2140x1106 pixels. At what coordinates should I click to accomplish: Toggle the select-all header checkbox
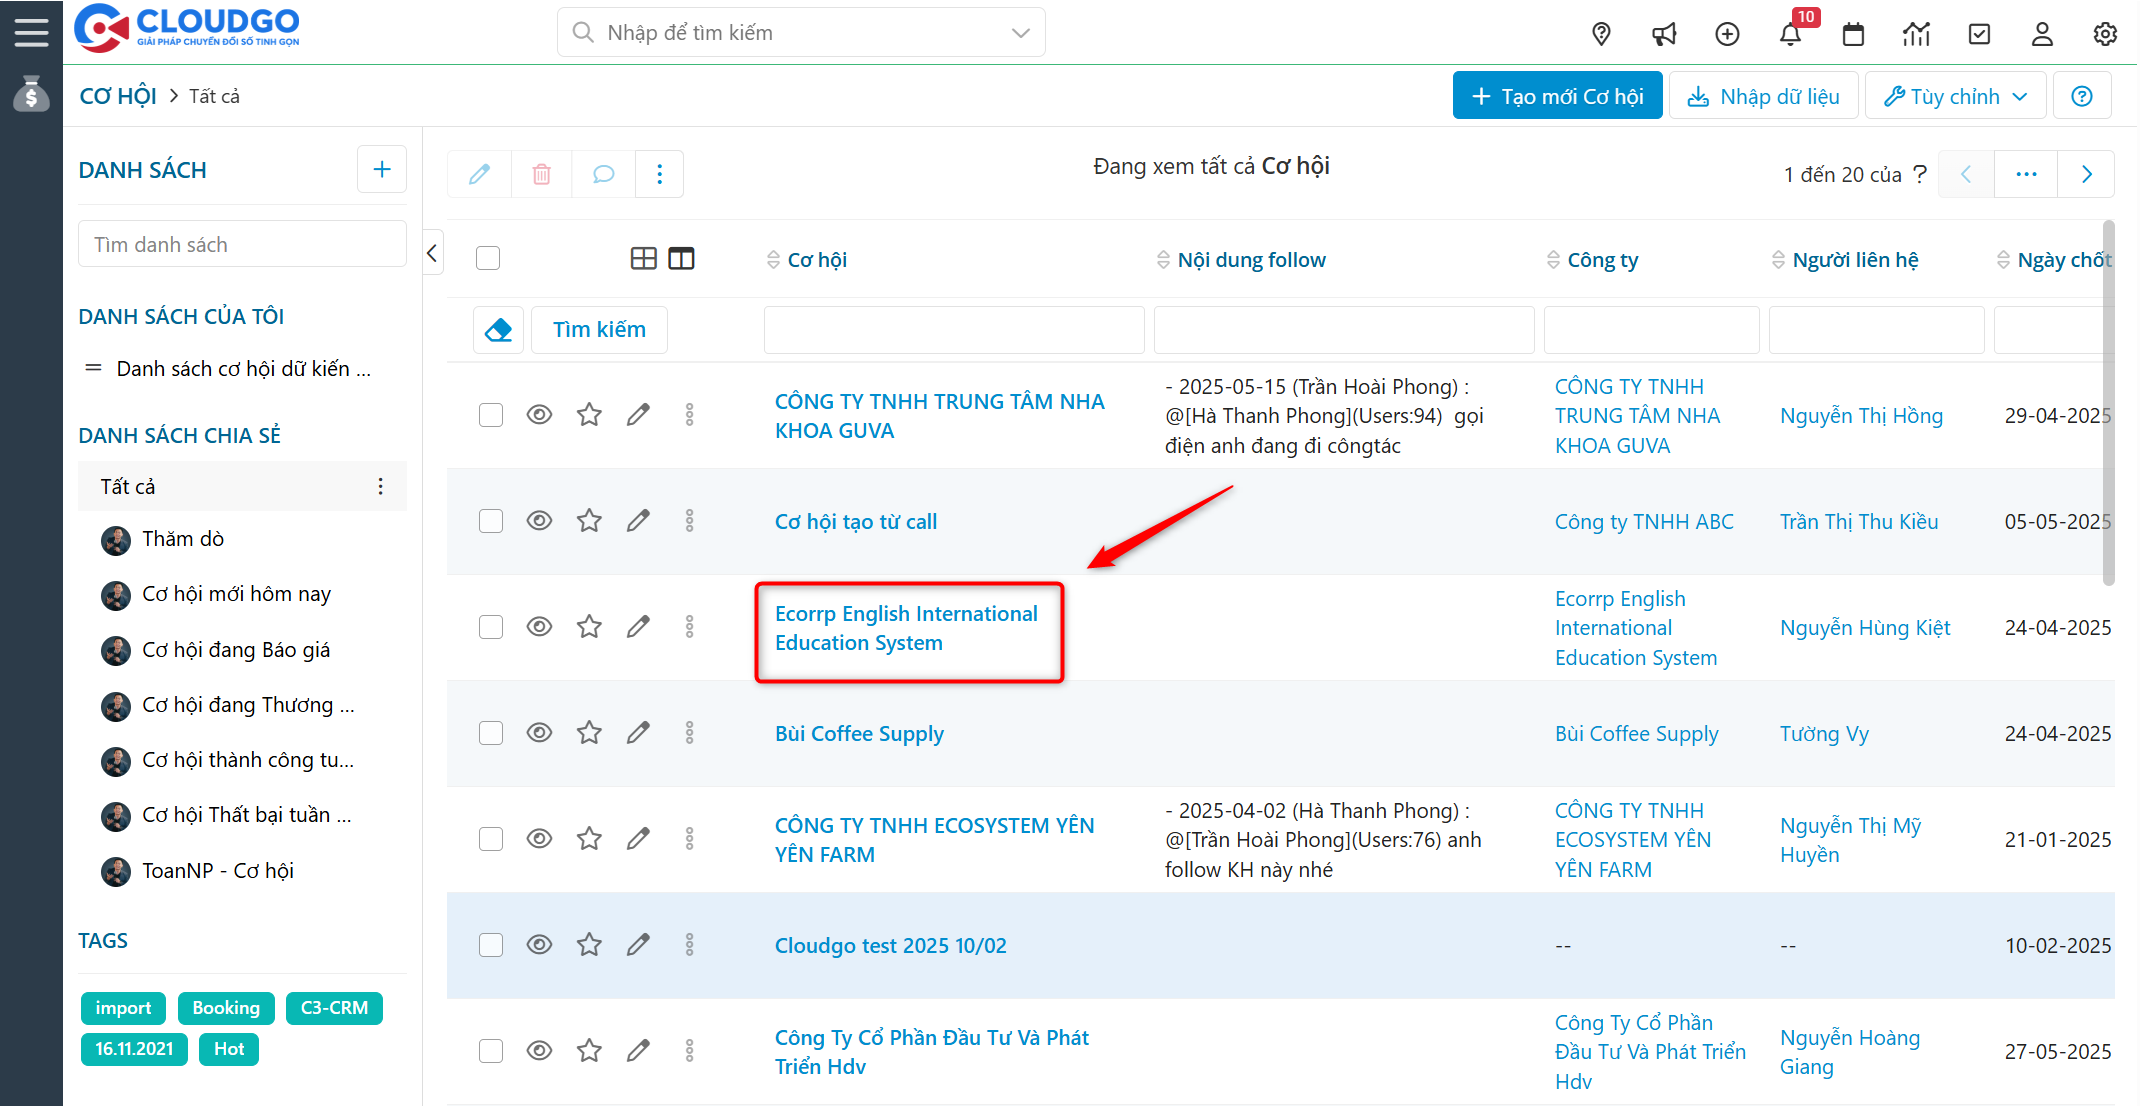point(488,258)
